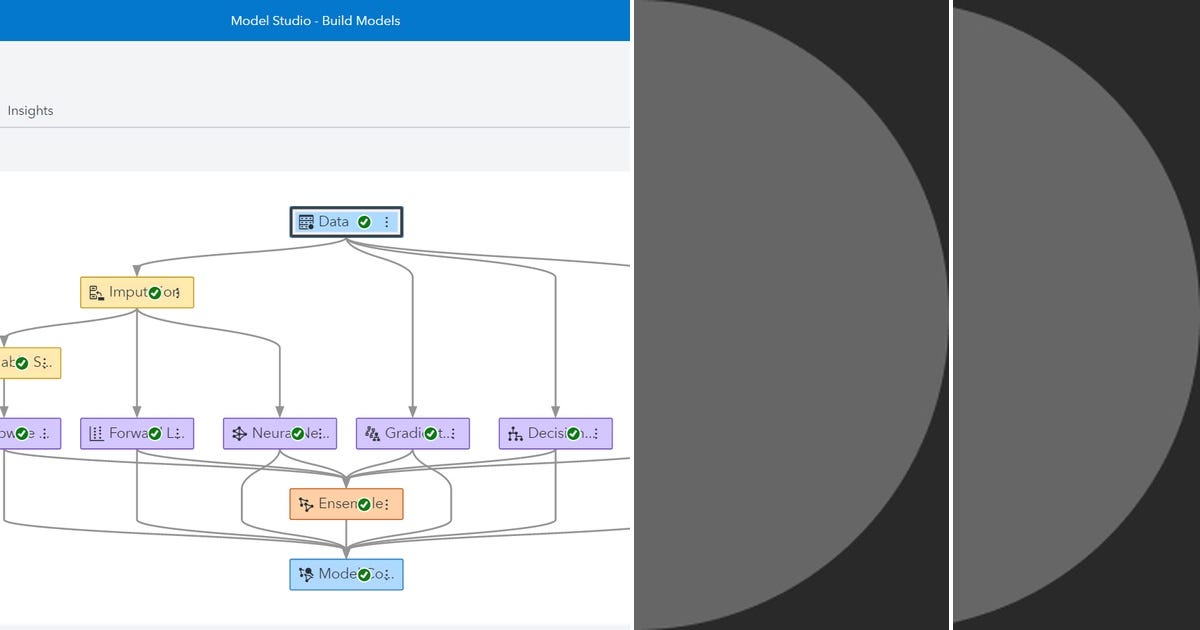Click the Gradient Boosting node icon
This screenshot has height=630, width=1200.
click(x=372, y=434)
